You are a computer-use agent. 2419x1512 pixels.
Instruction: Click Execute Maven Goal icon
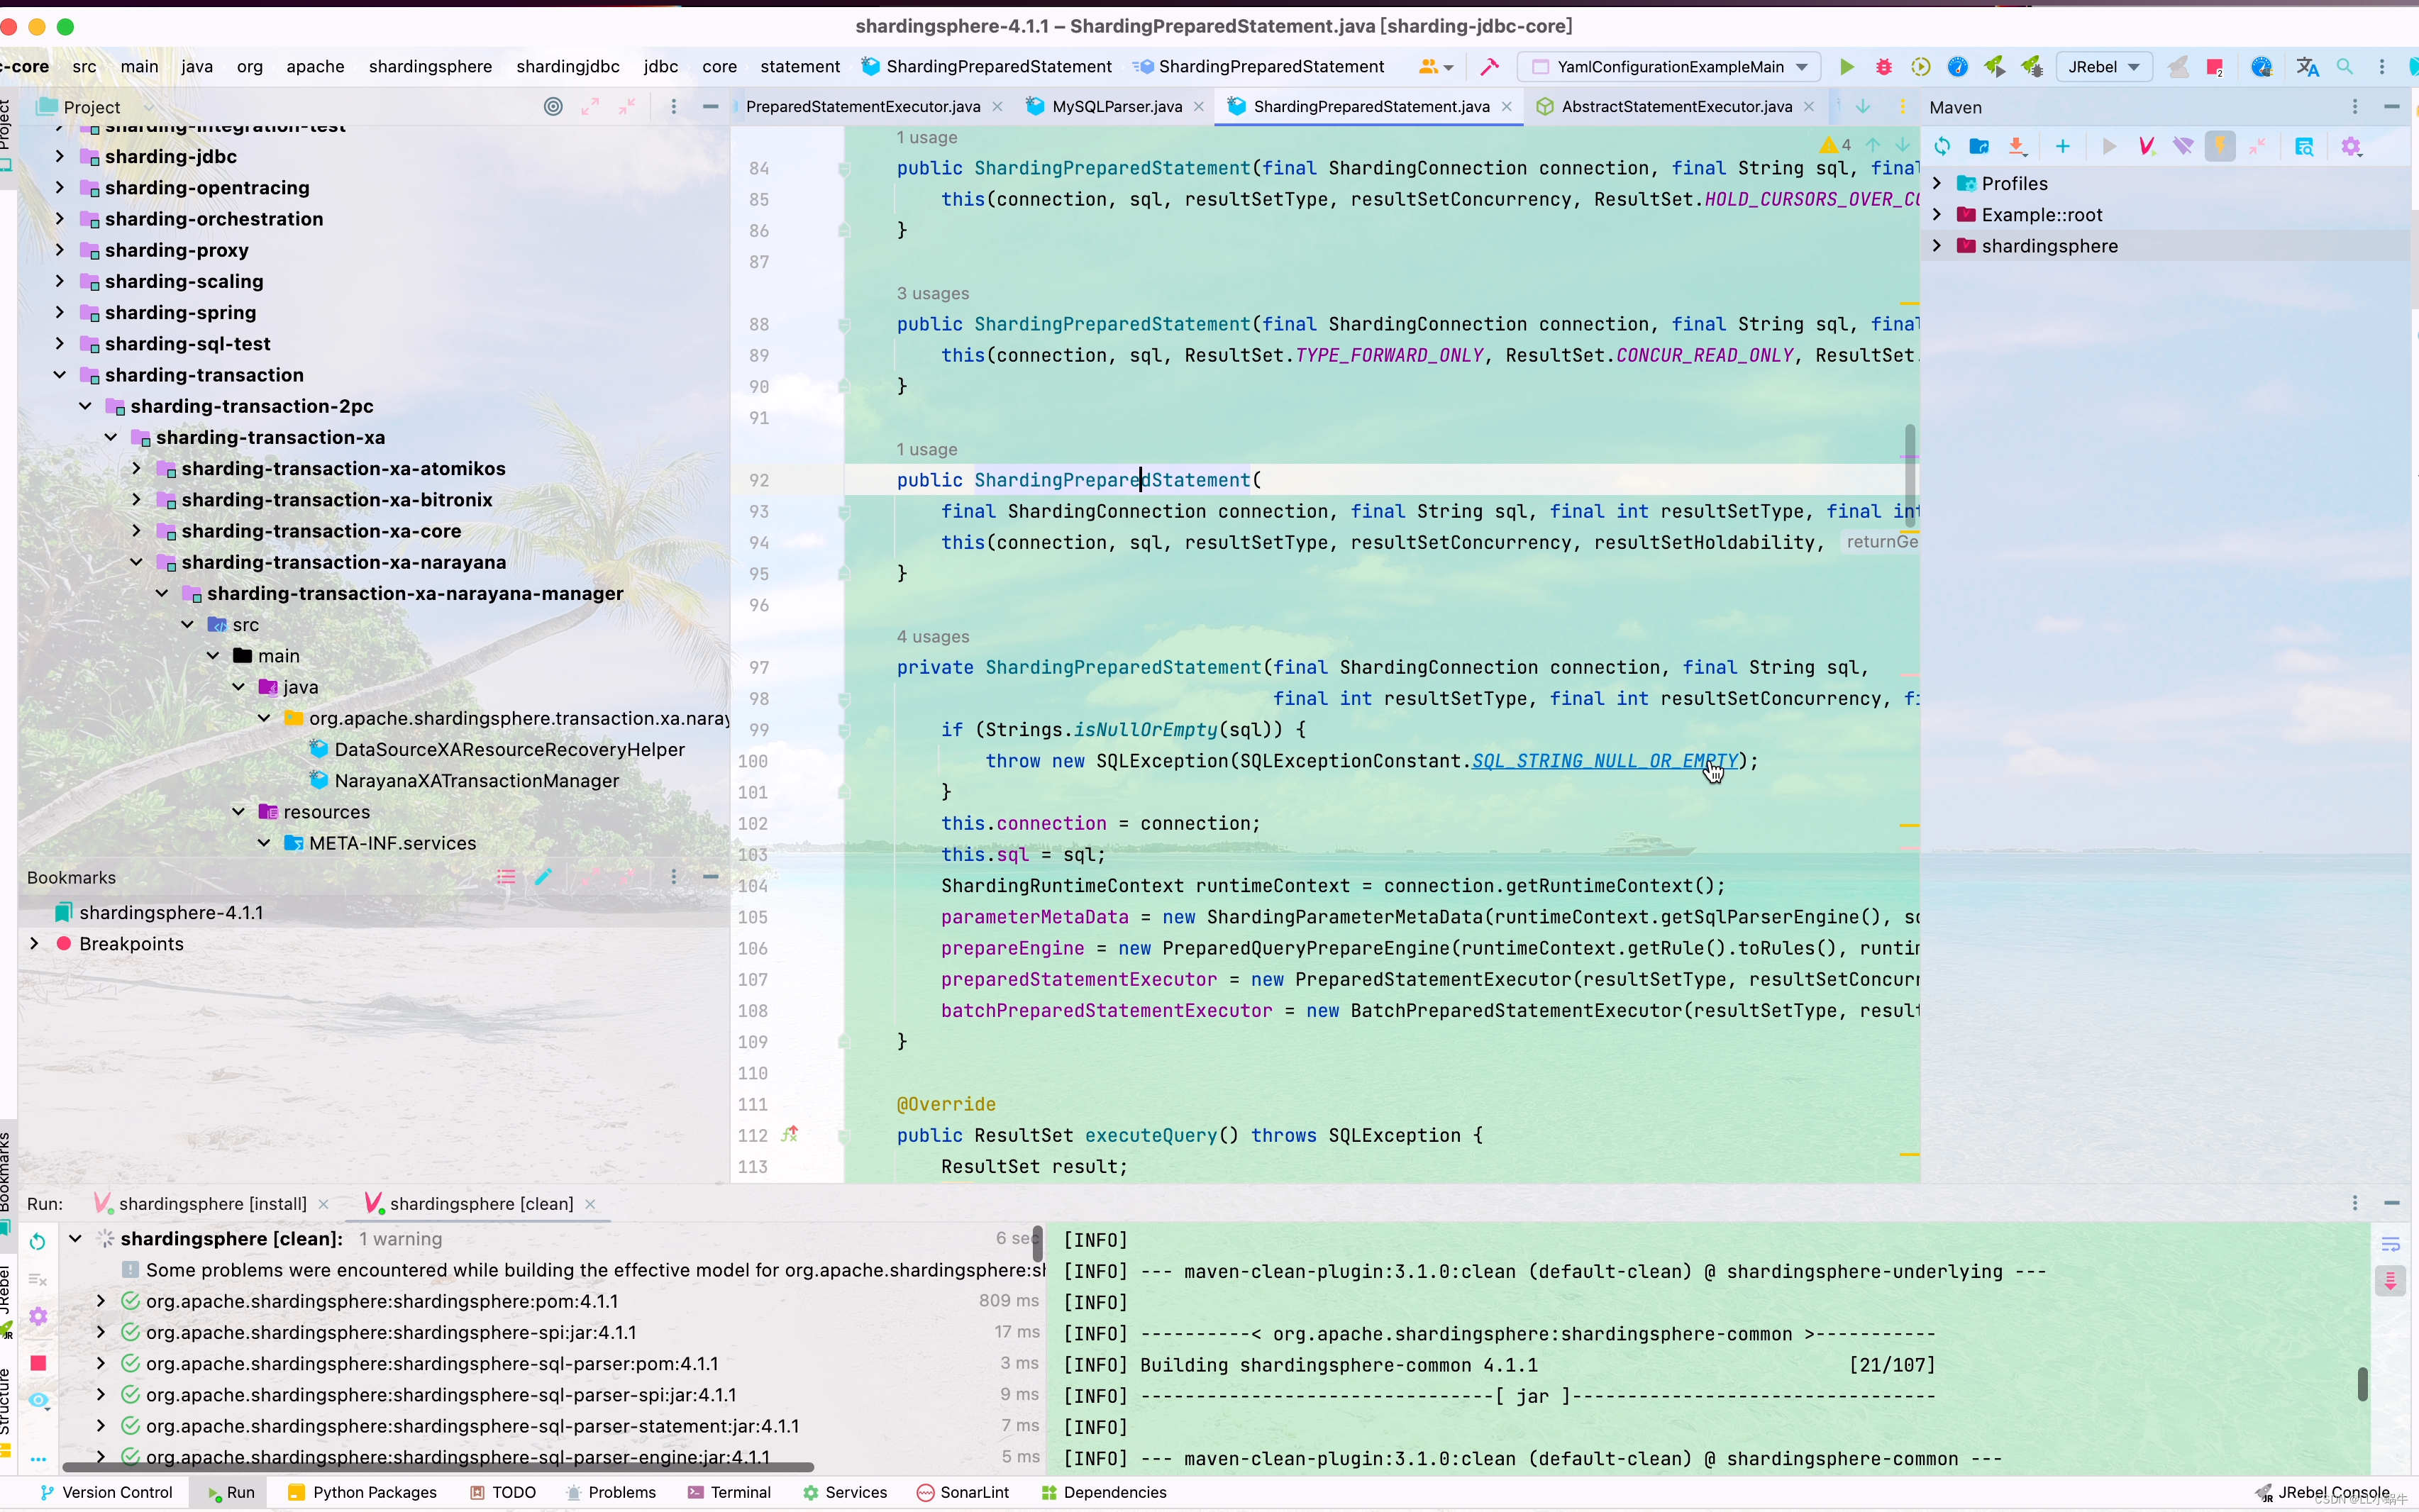2146,147
